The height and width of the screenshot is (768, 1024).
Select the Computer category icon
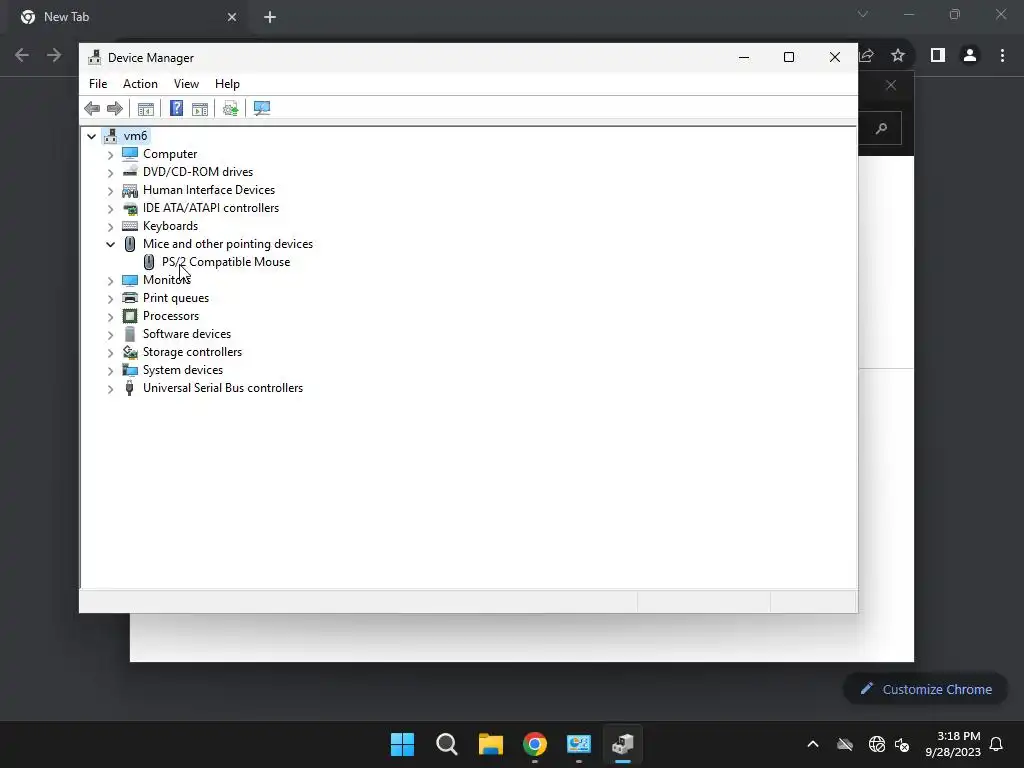(130, 153)
